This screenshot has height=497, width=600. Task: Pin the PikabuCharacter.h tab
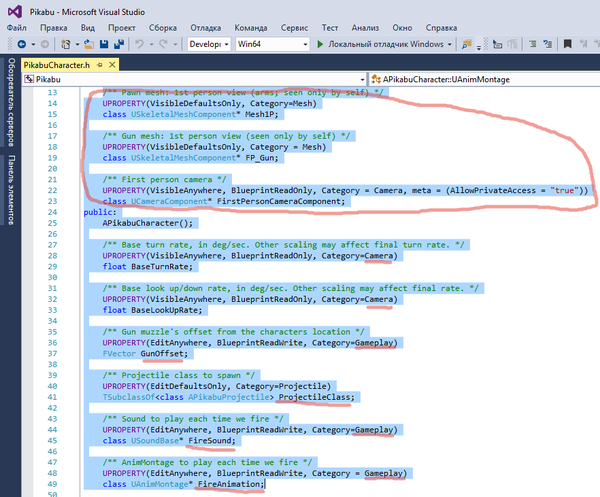[100, 65]
